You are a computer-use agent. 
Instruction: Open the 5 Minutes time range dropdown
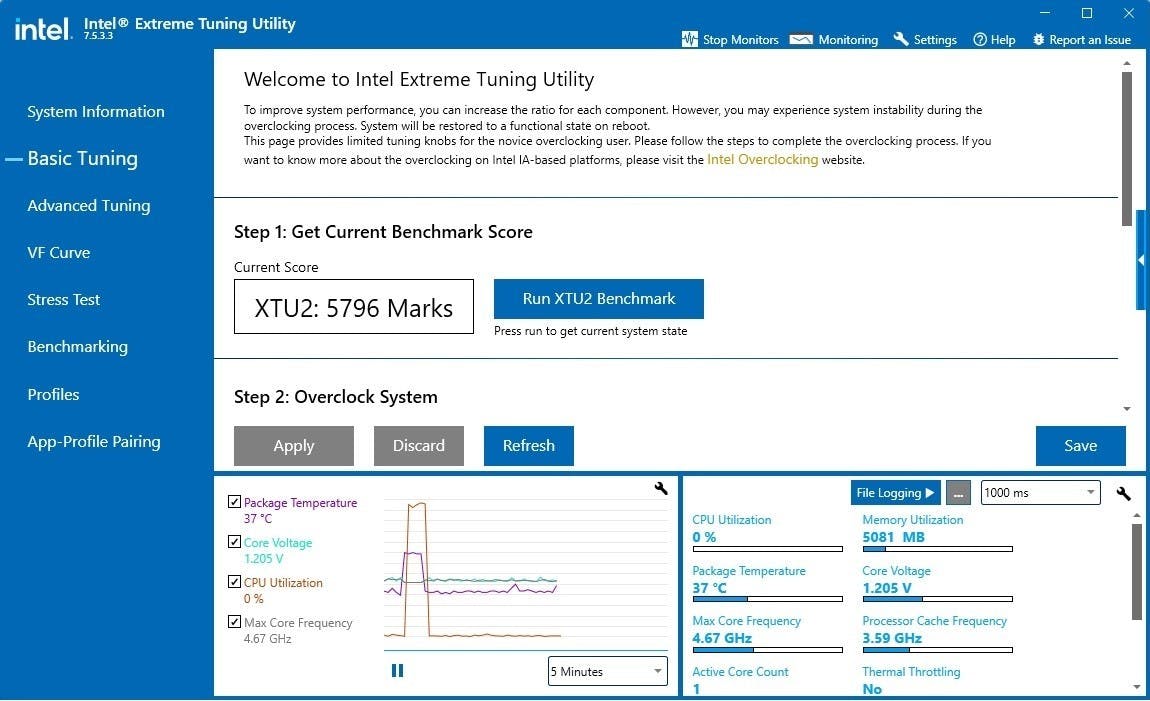607,672
